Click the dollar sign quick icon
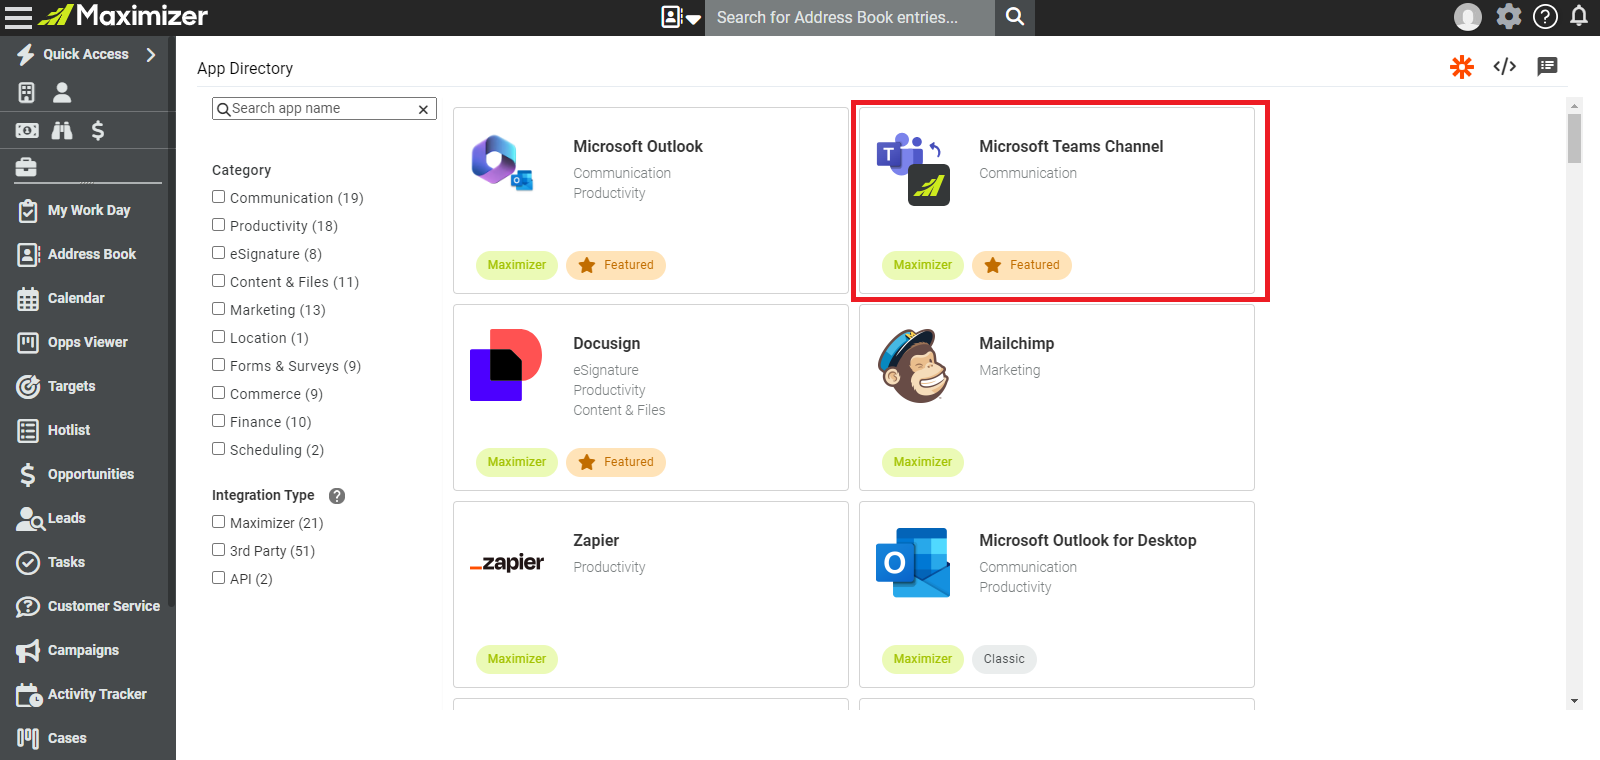 (98, 131)
